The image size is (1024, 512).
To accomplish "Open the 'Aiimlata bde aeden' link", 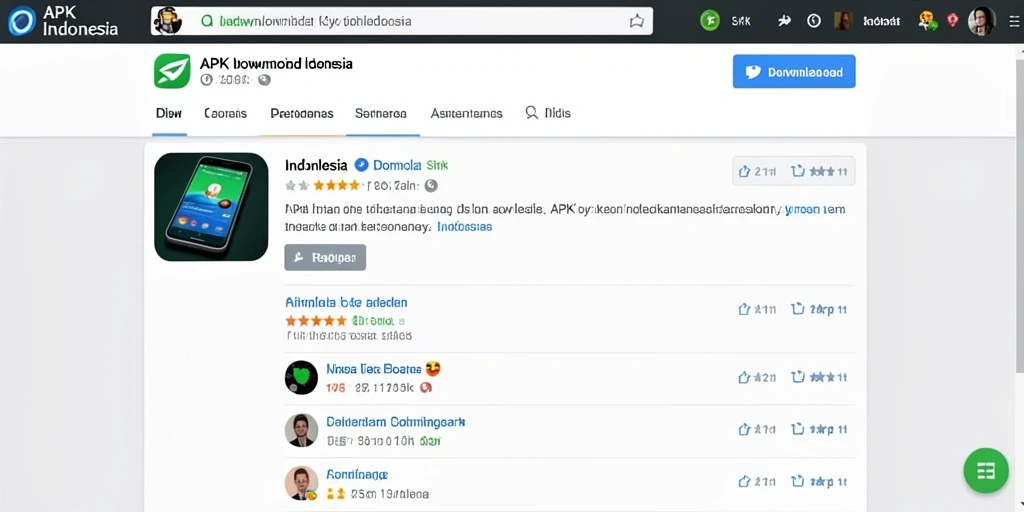I will point(346,302).
